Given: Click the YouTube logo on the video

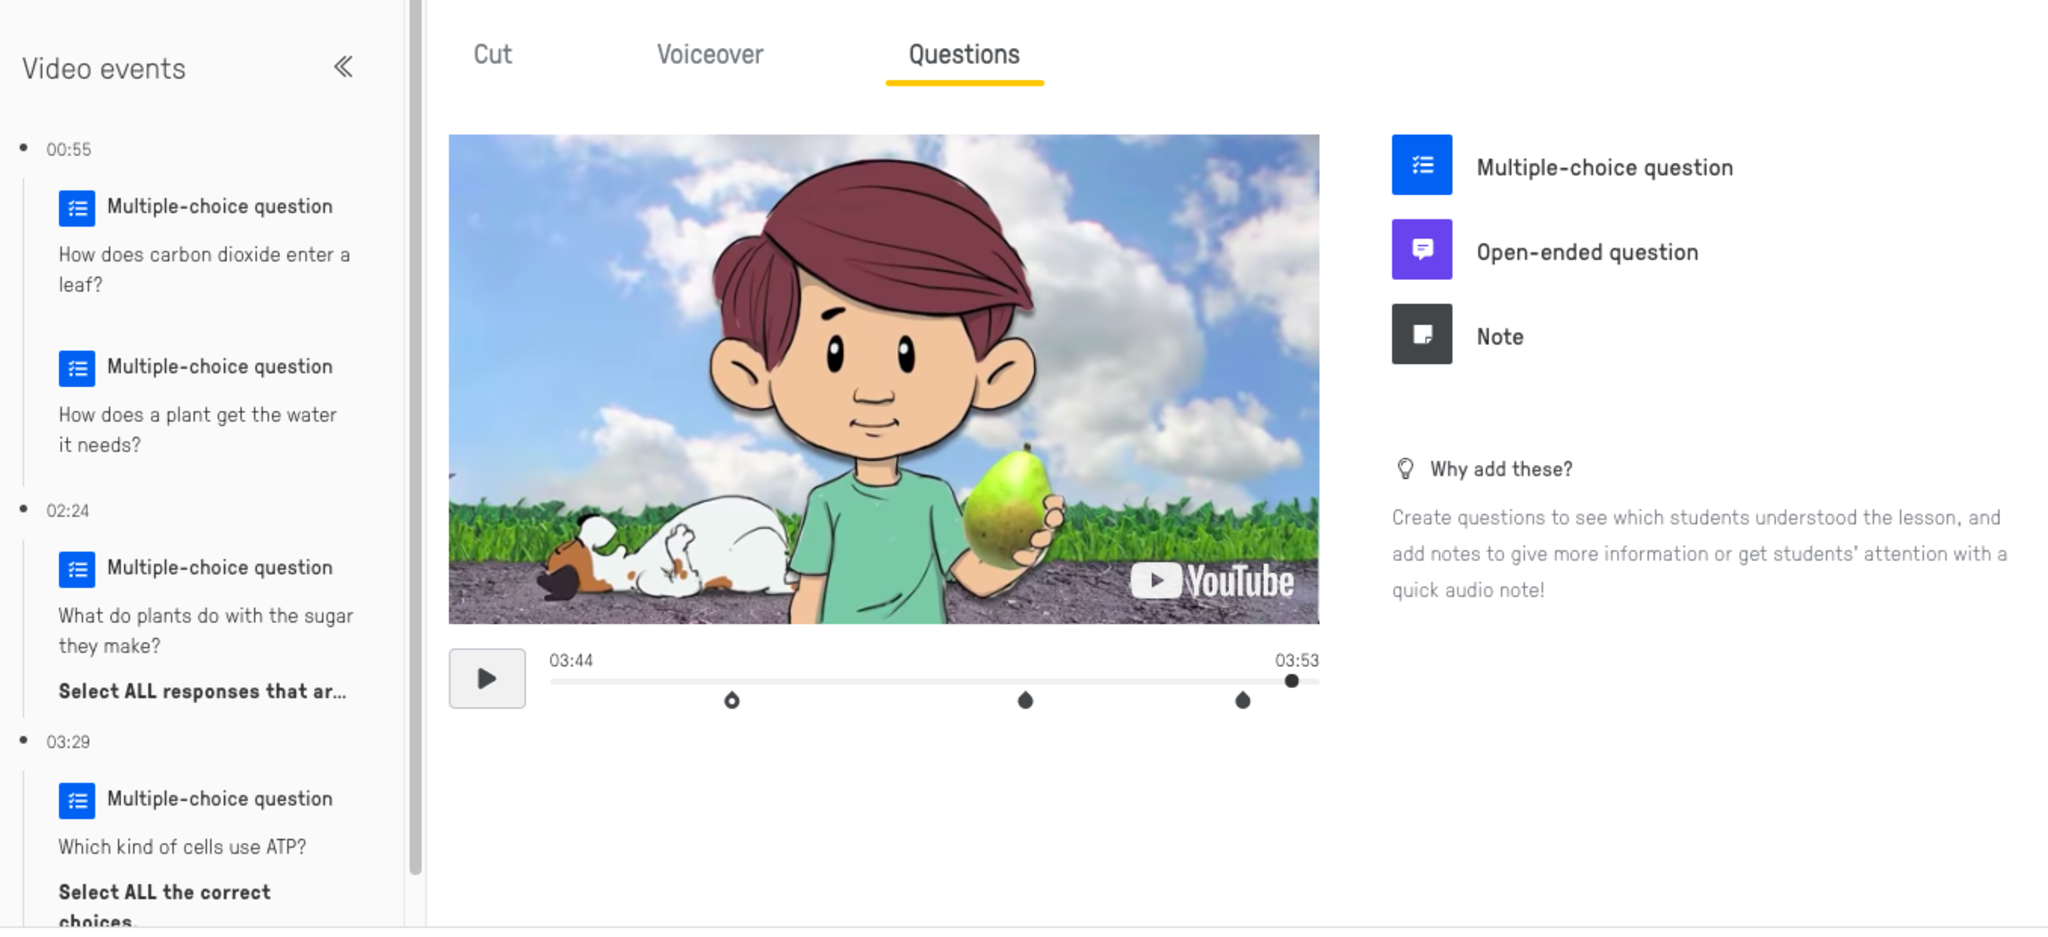Looking at the screenshot, I should pos(1212,581).
